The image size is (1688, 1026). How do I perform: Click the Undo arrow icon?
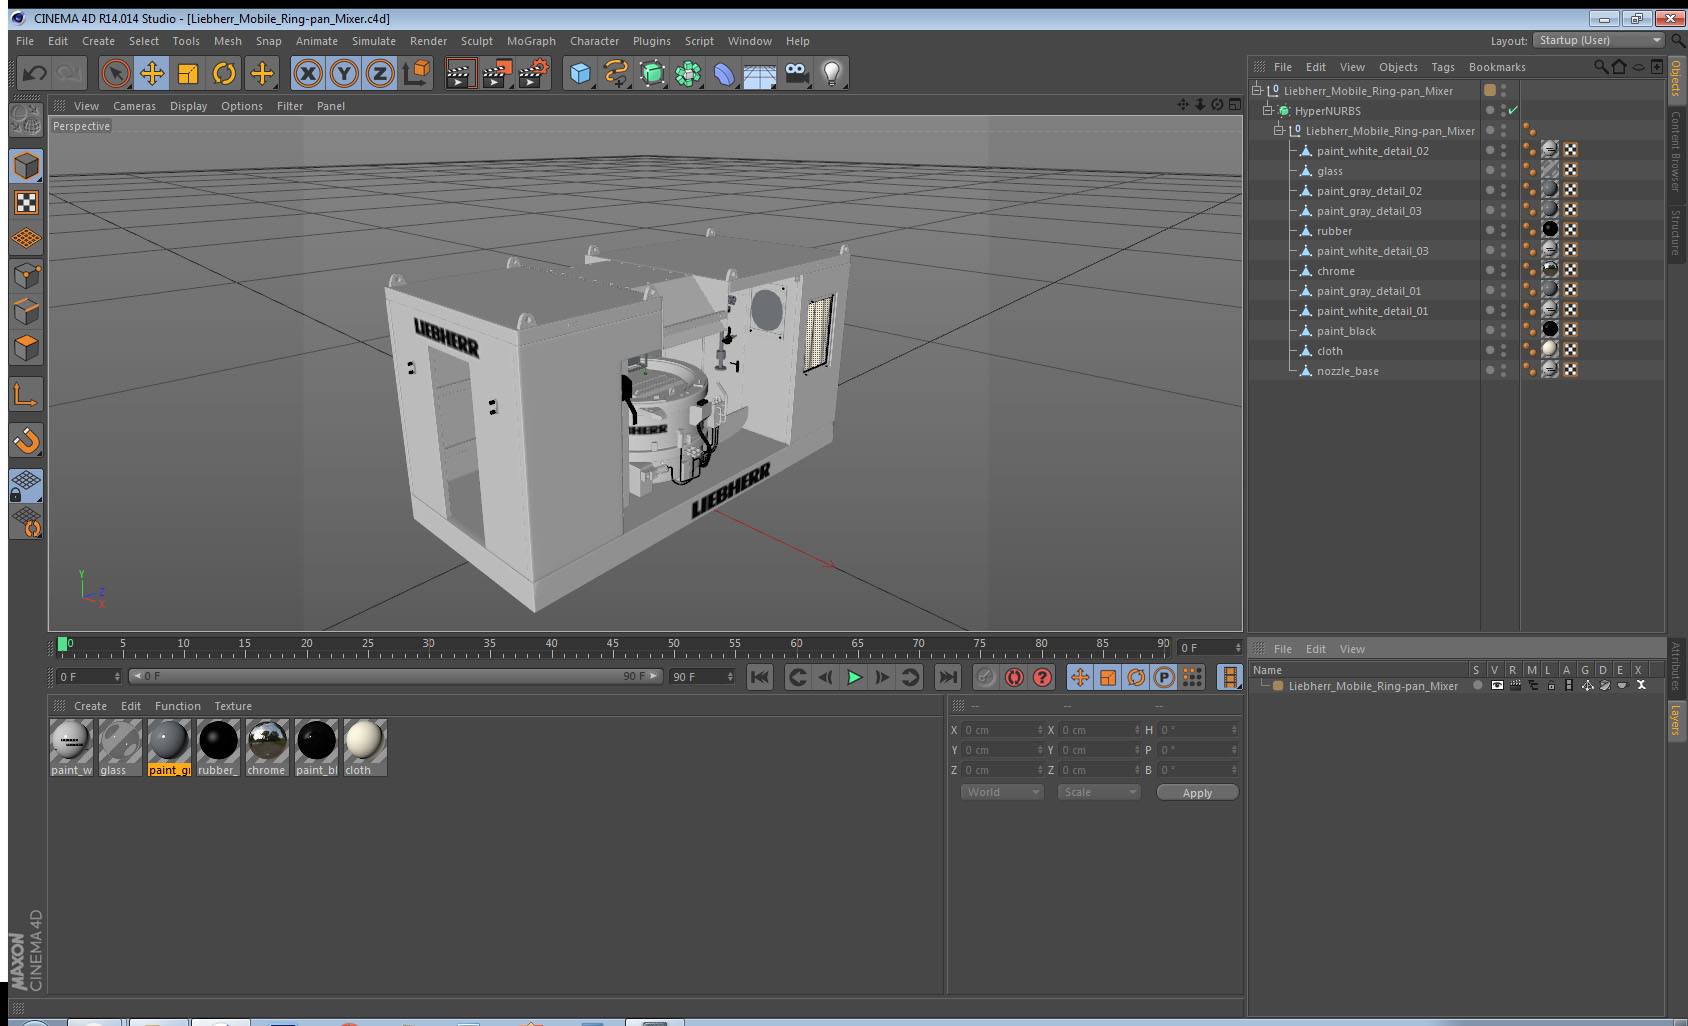click(x=35, y=73)
